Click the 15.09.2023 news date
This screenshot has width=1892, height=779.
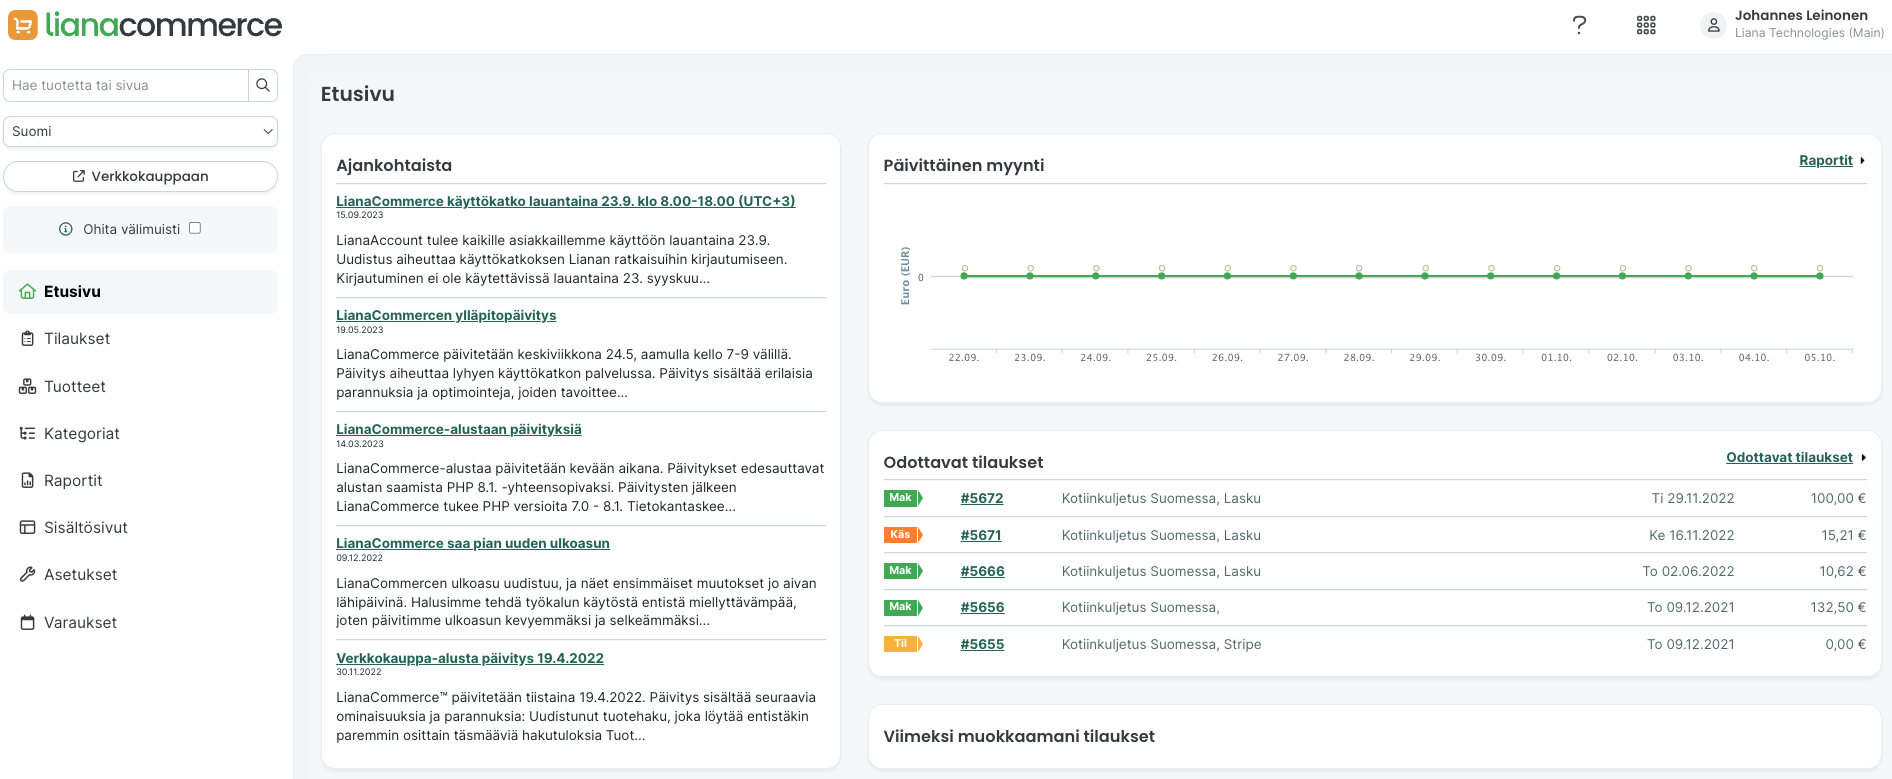coord(360,215)
